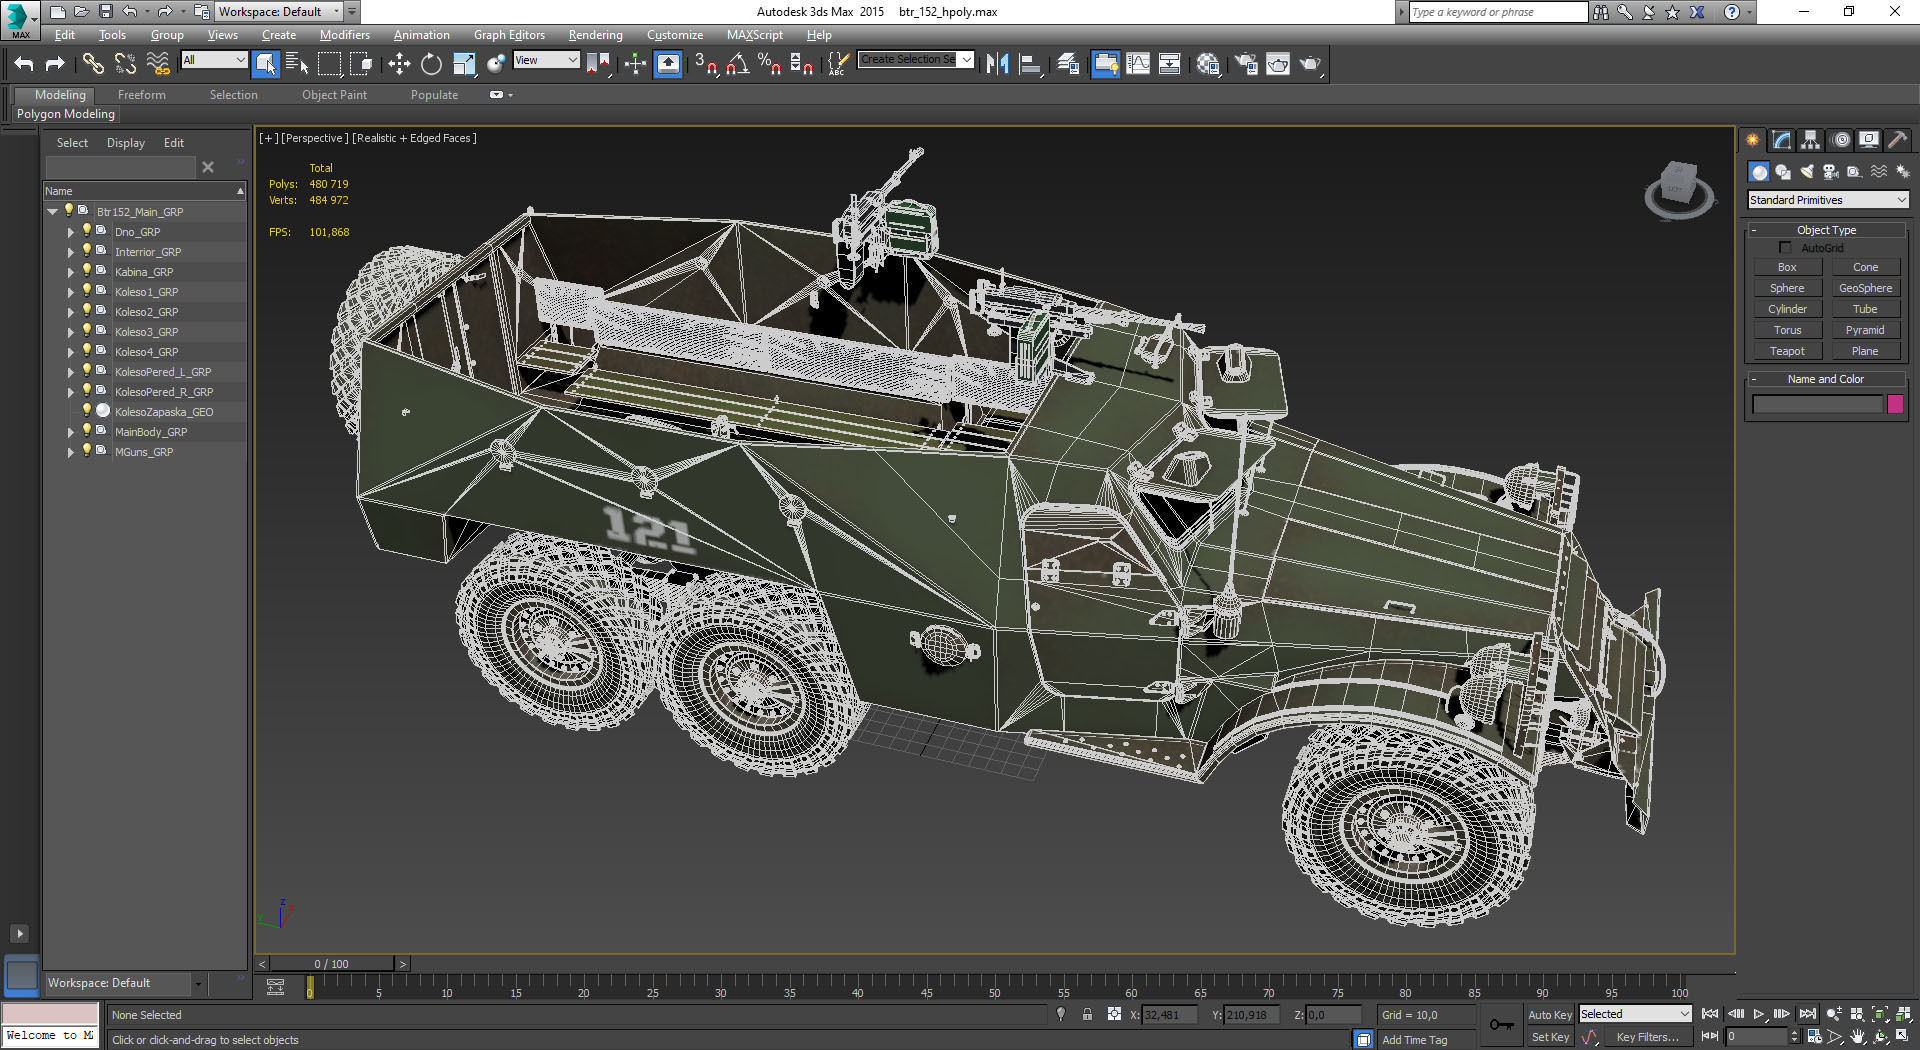Image resolution: width=1920 pixels, height=1050 pixels.
Task: Activate Select and Move tool
Action: pyautogui.click(x=399, y=64)
